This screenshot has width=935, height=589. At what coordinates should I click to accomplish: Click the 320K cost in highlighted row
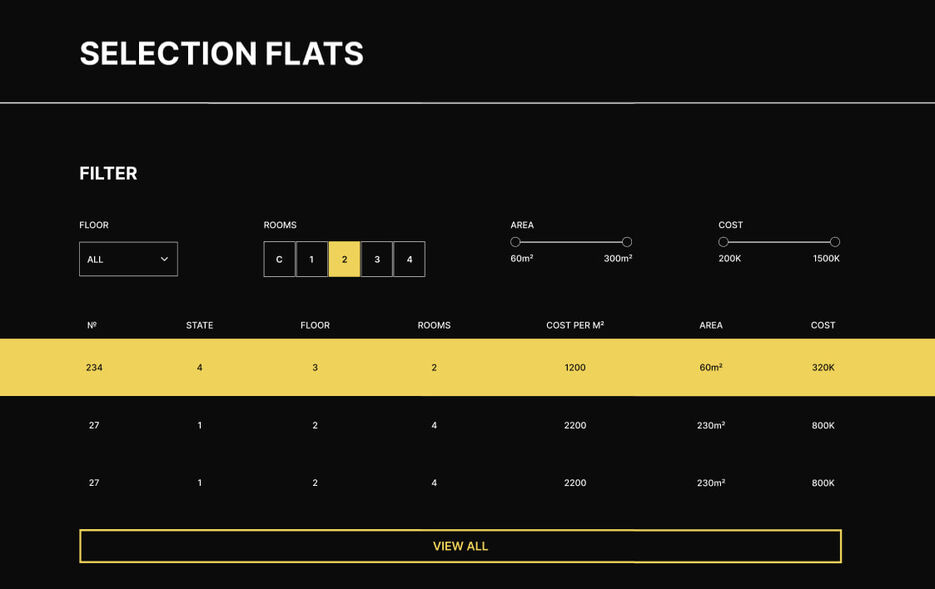point(823,367)
